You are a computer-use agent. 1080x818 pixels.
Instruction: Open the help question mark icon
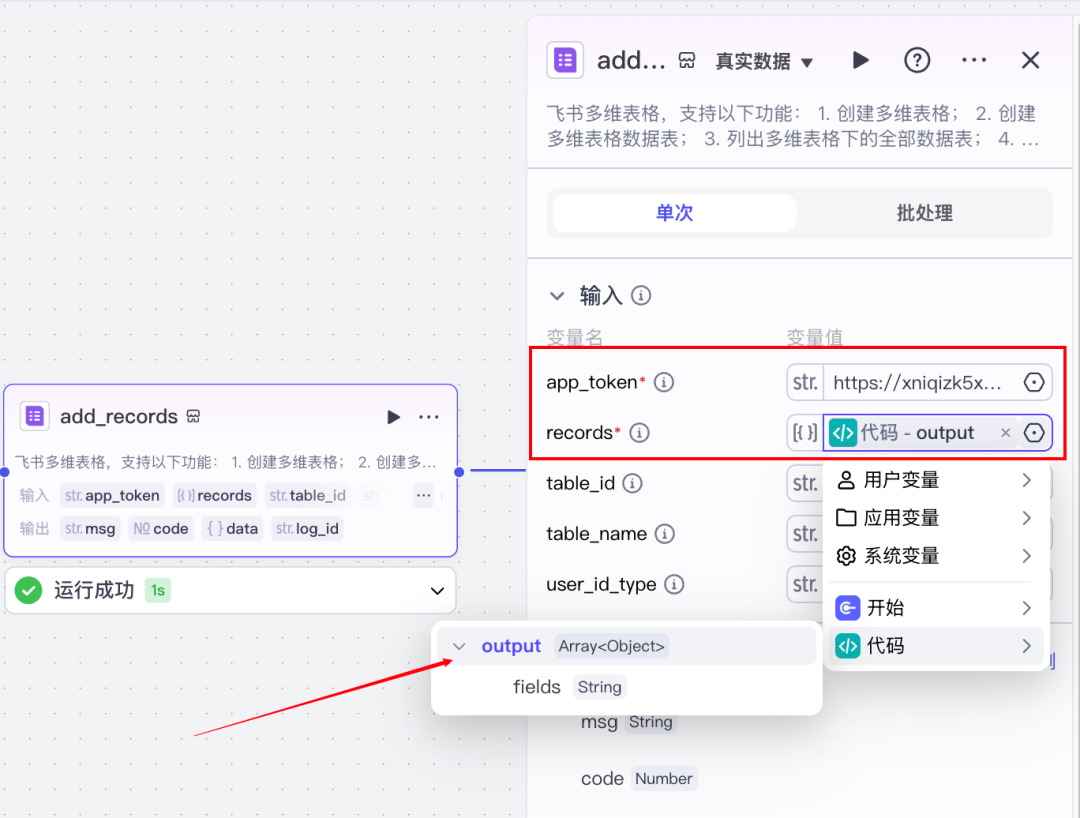coord(917,61)
